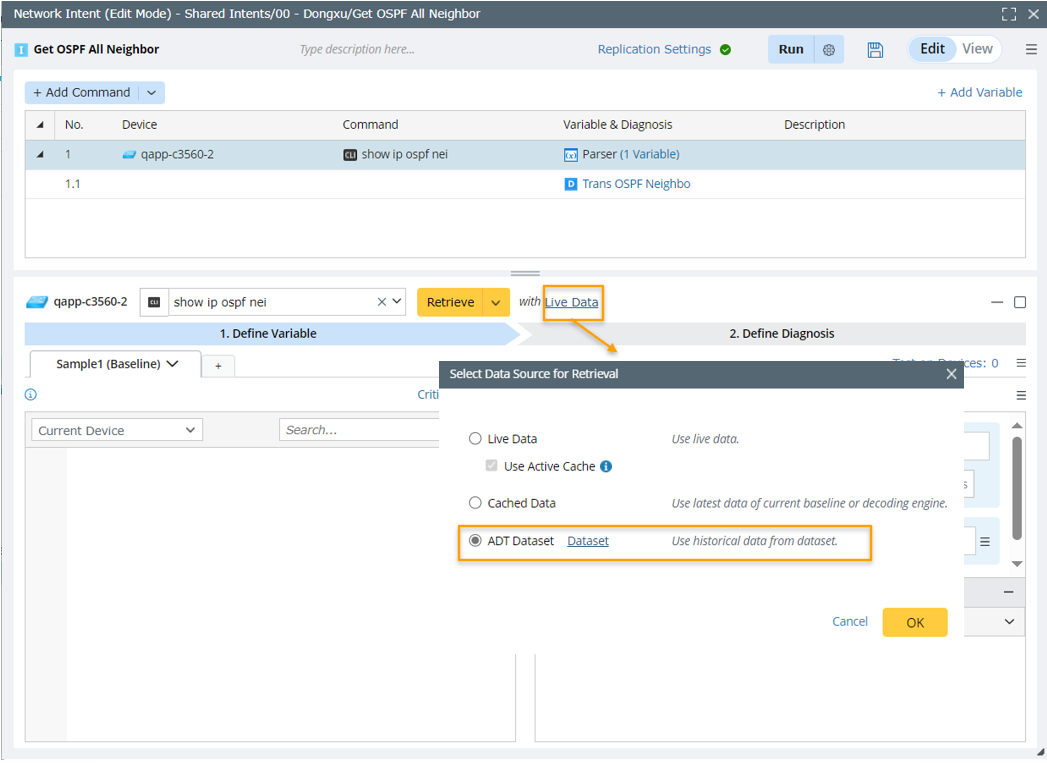
Task: Click the Trans OSPF Neighbo diagnosis icon
Action: (570, 184)
